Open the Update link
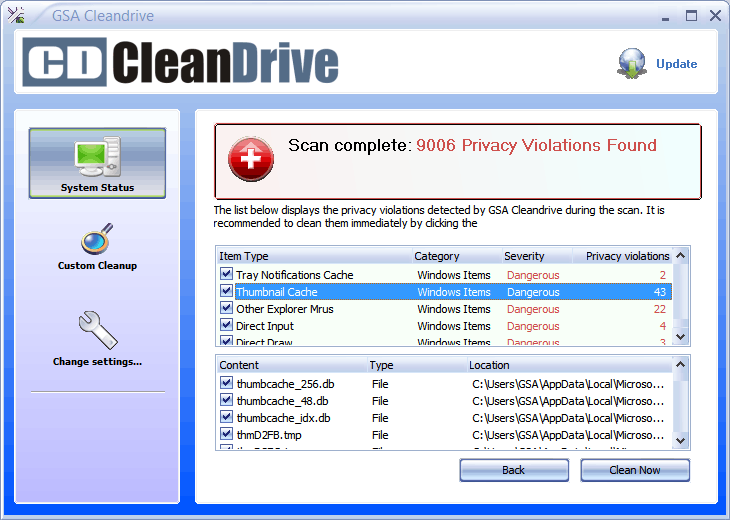 [676, 64]
